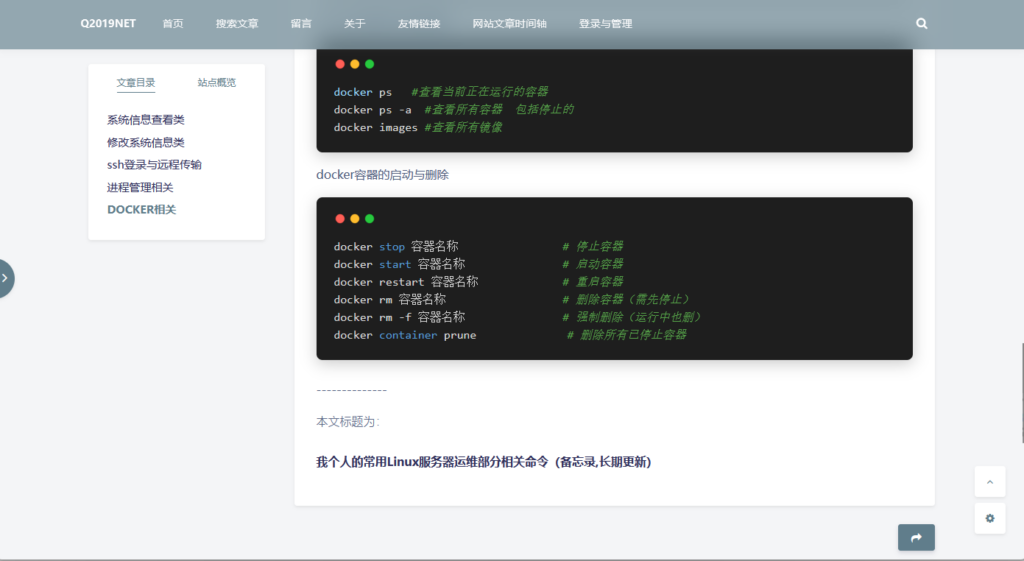1024x561 pixels.
Task: Jump to DOCKER相关 section
Action: [142, 210]
